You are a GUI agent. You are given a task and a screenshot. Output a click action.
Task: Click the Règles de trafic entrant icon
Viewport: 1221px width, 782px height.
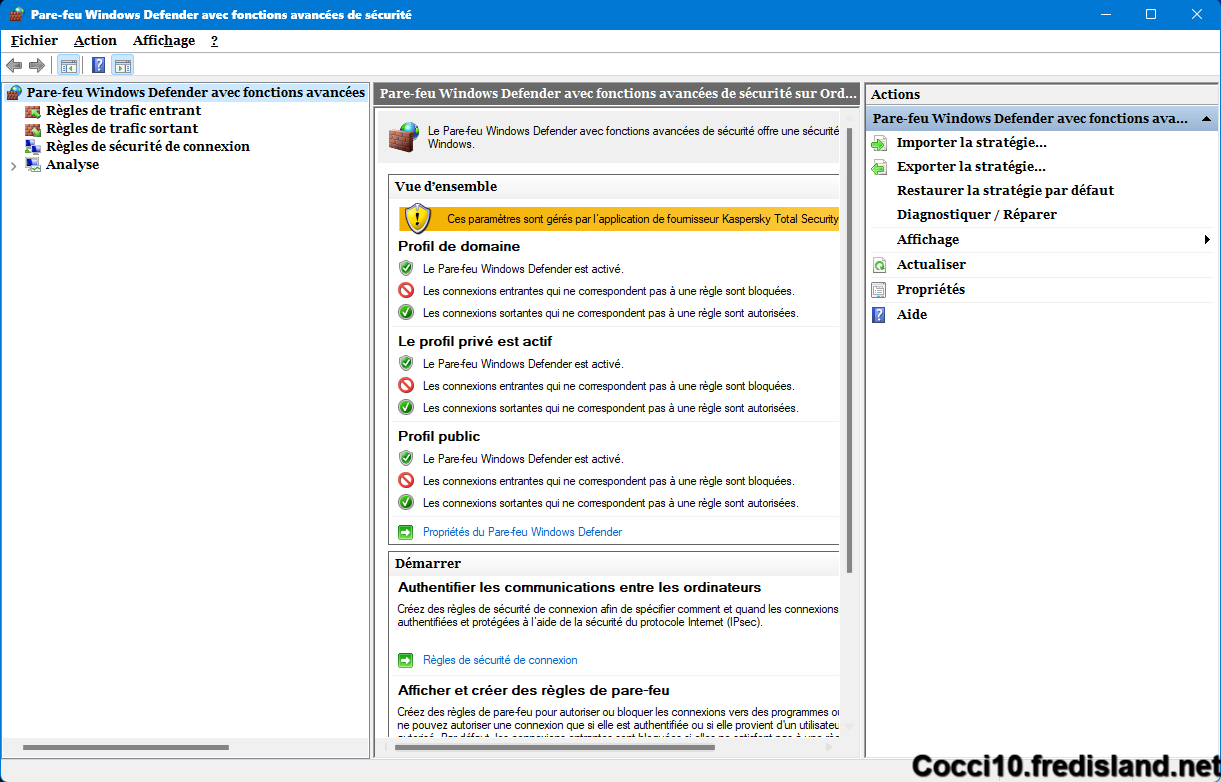pos(33,111)
